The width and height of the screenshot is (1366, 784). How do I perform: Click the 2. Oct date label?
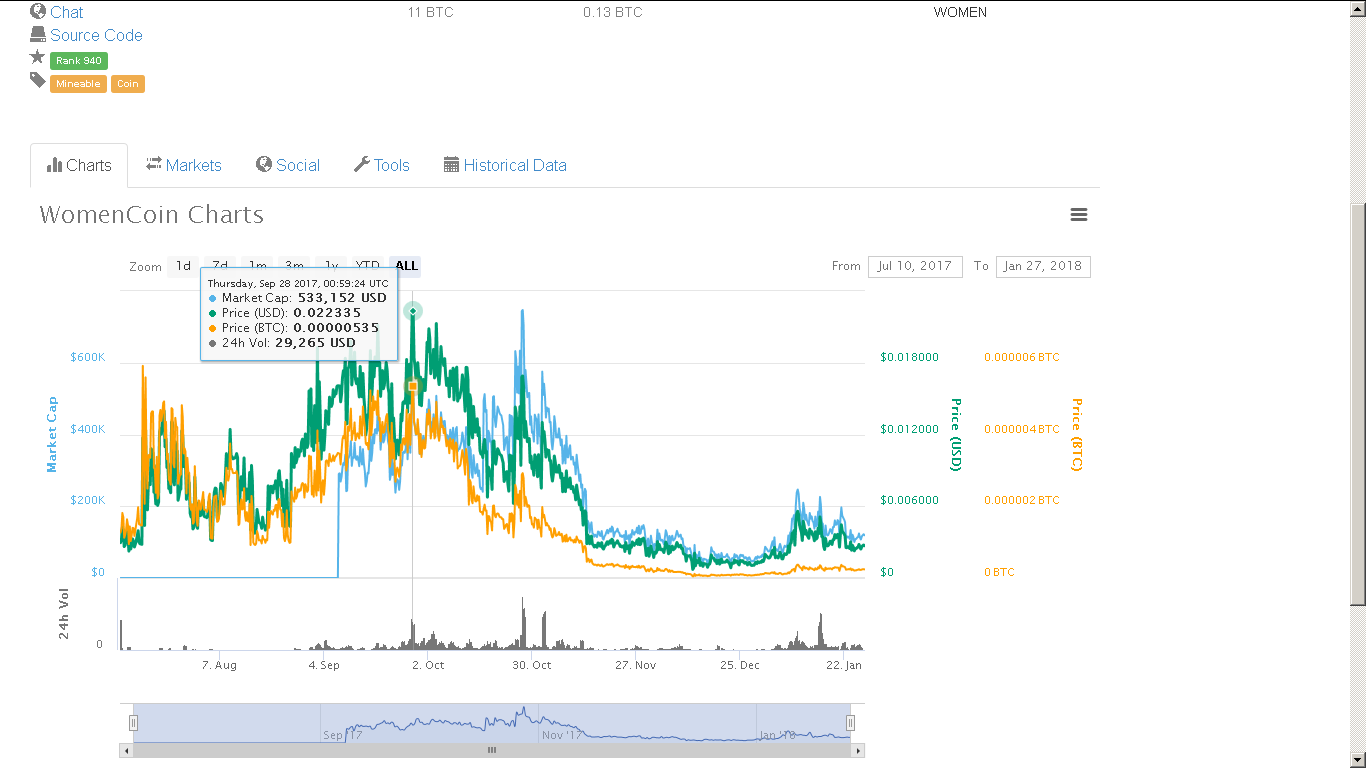coord(429,665)
